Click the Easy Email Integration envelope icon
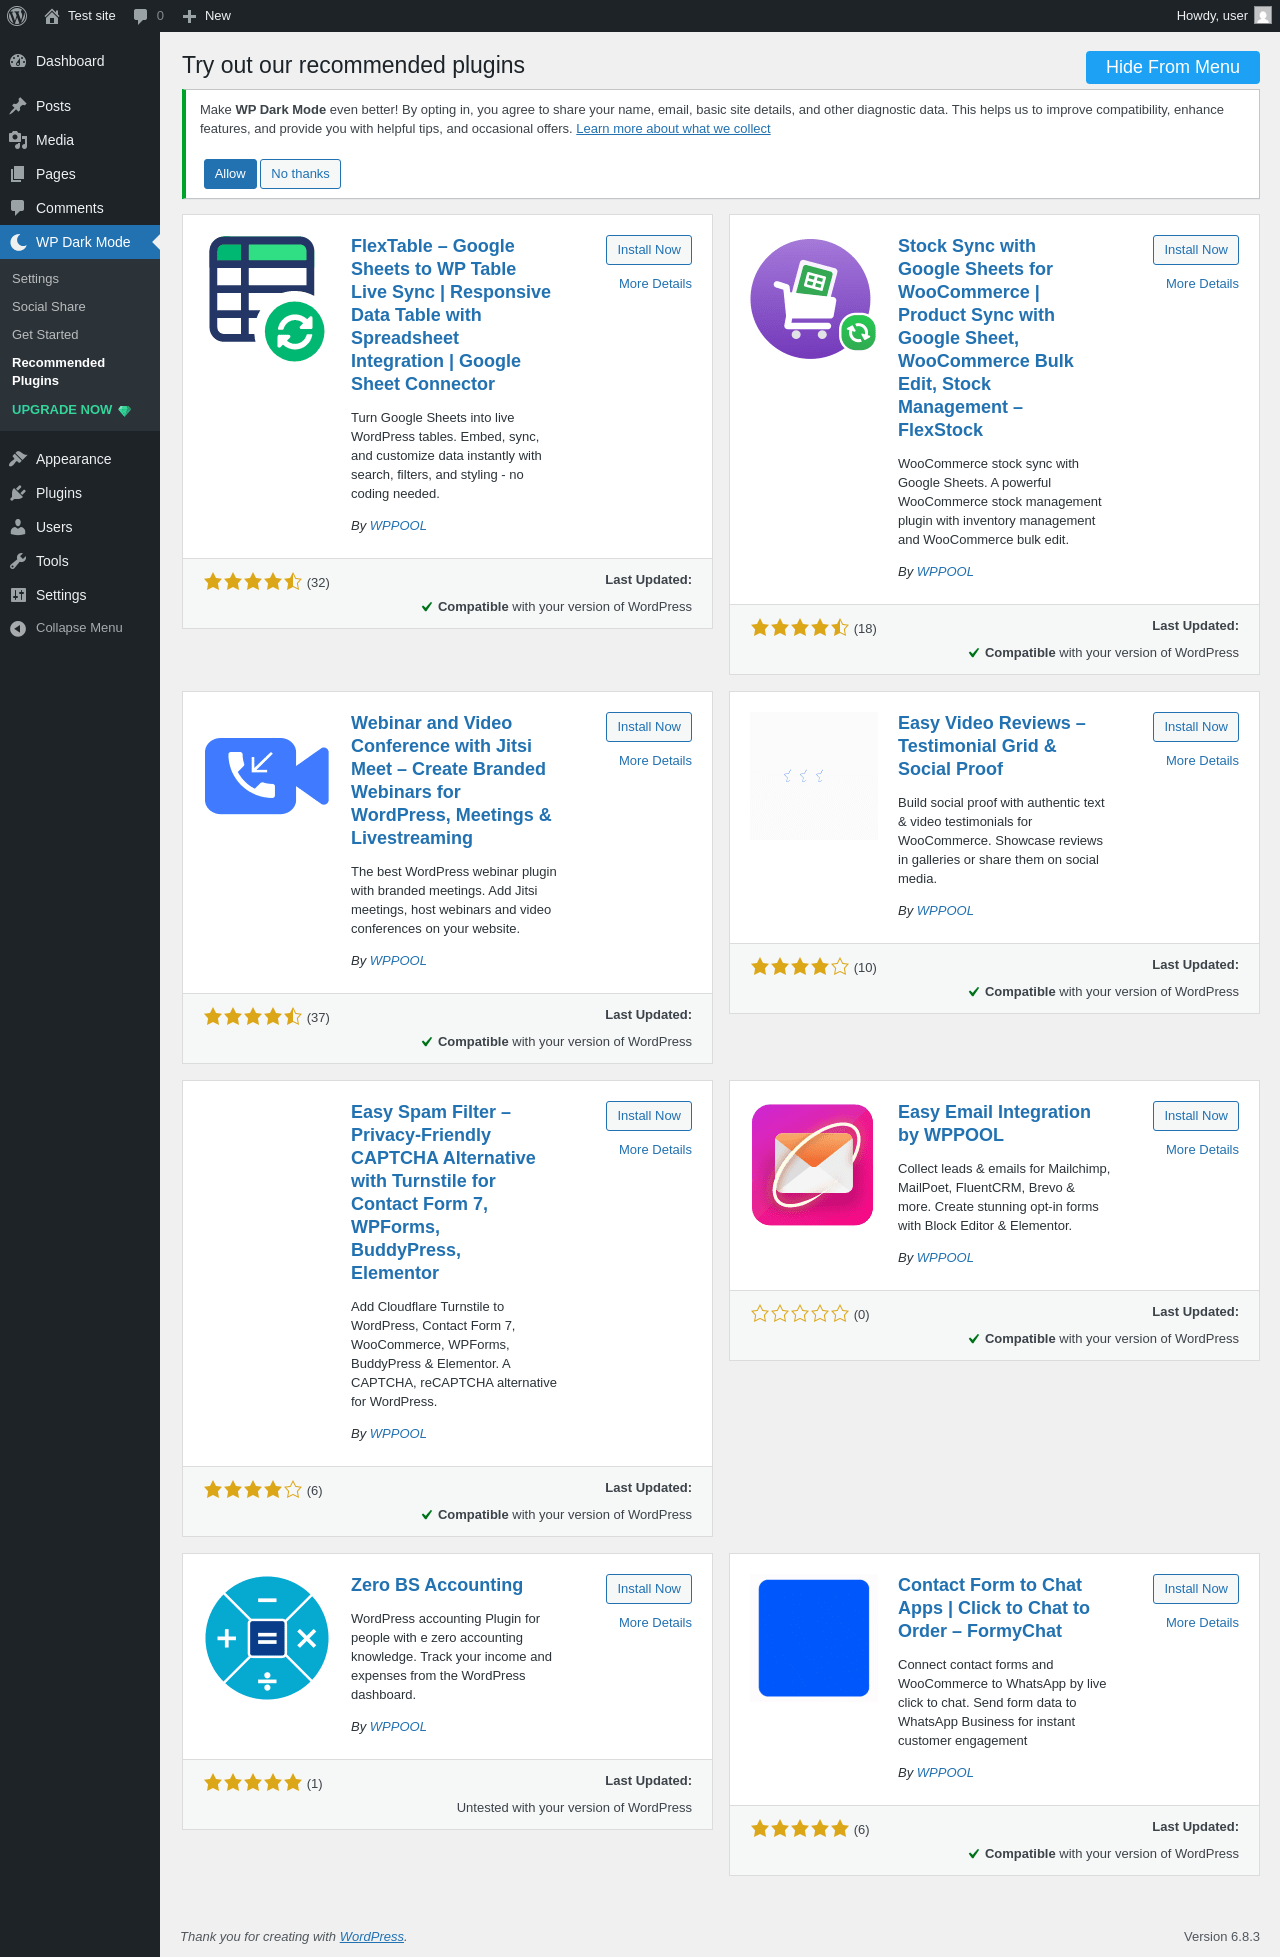 (813, 1164)
